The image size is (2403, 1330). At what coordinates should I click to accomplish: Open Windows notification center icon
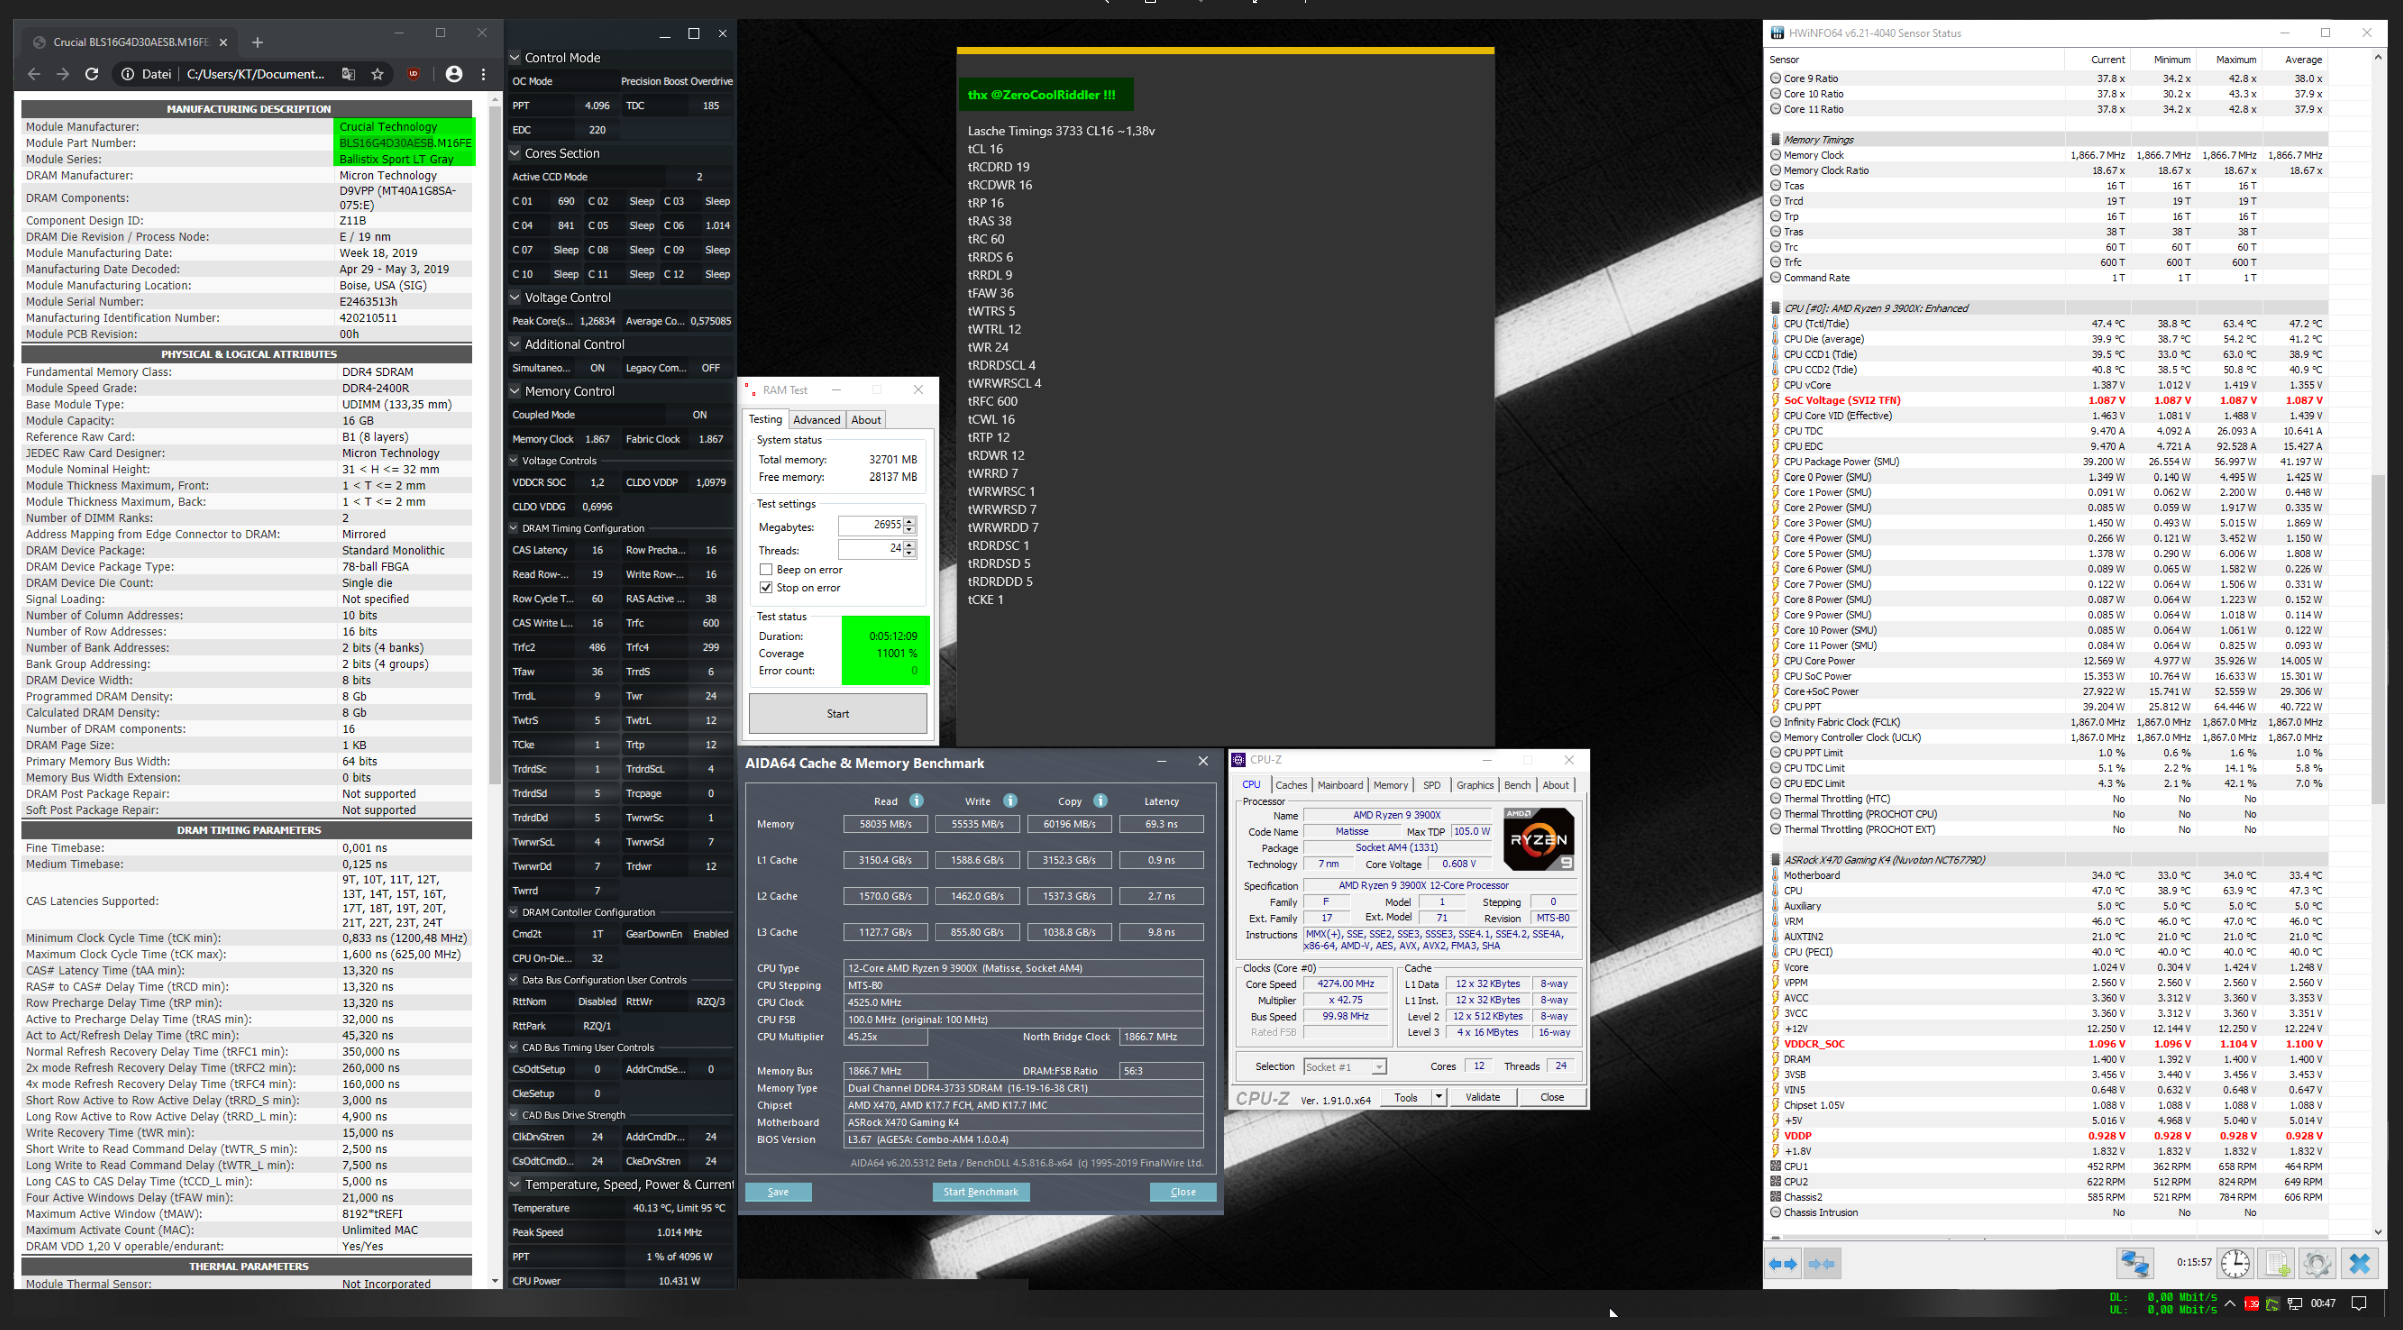2359,1303
